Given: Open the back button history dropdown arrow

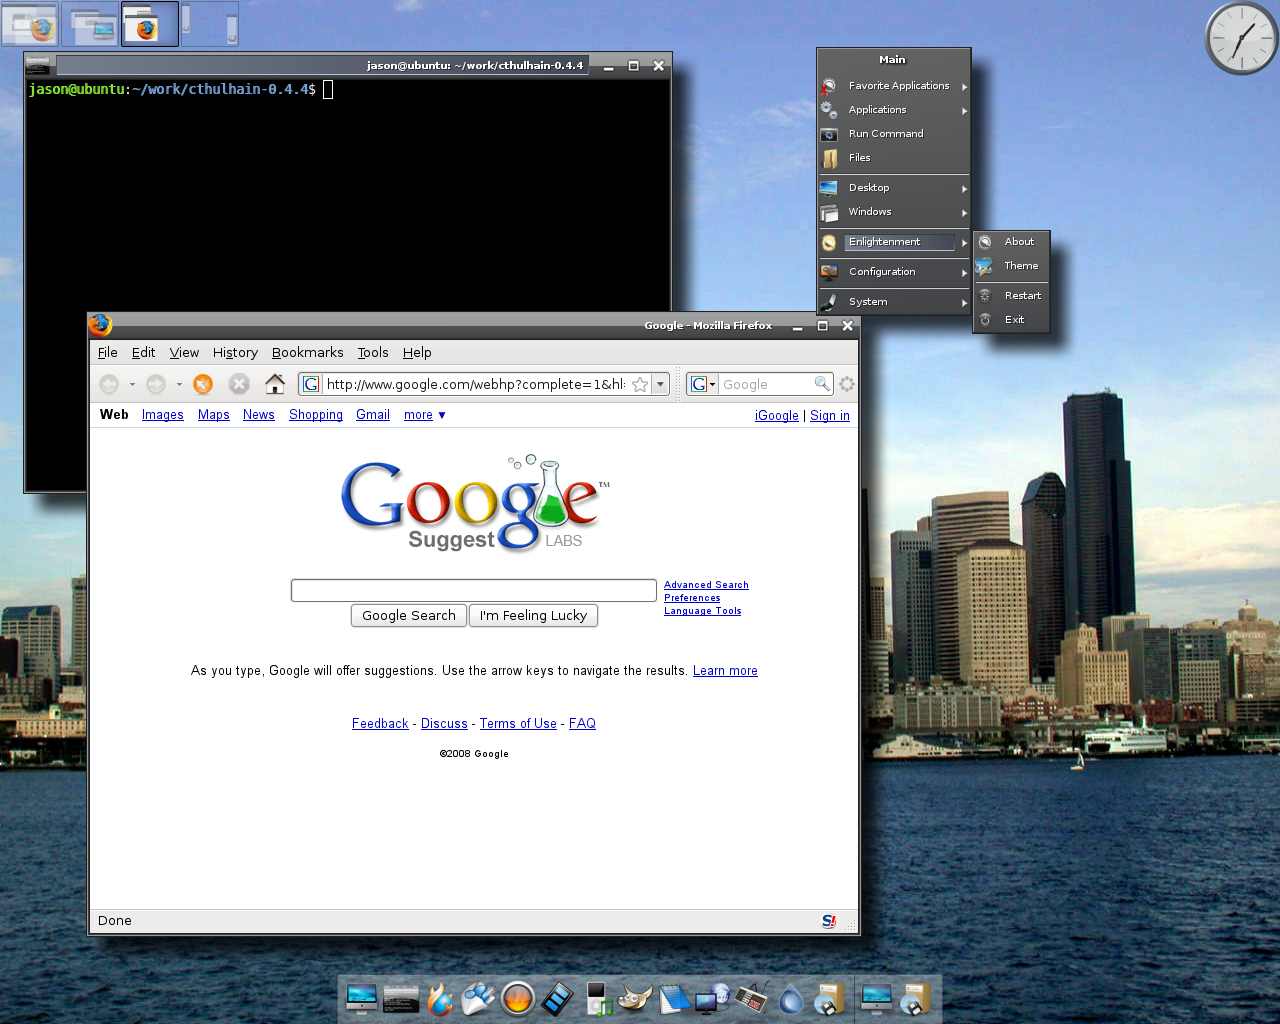Looking at the screenshot, I should coord(132,384).
